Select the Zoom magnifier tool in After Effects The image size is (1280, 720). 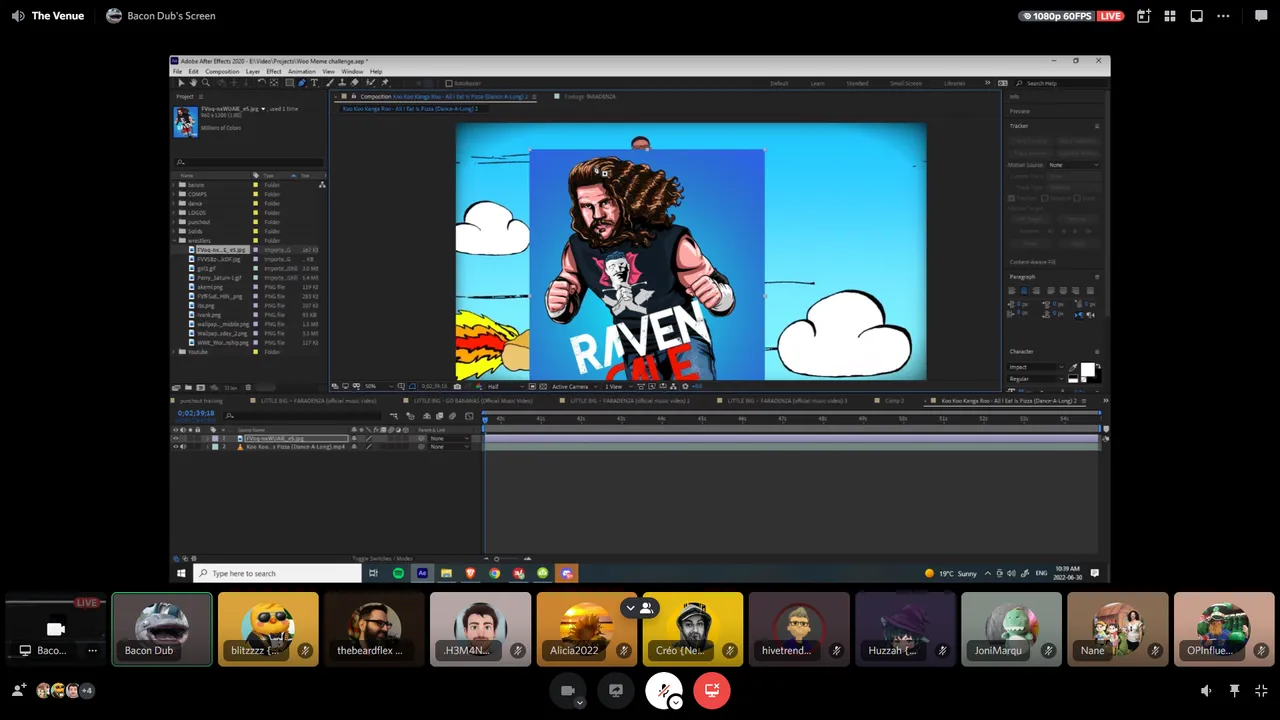tap(206, 83)
